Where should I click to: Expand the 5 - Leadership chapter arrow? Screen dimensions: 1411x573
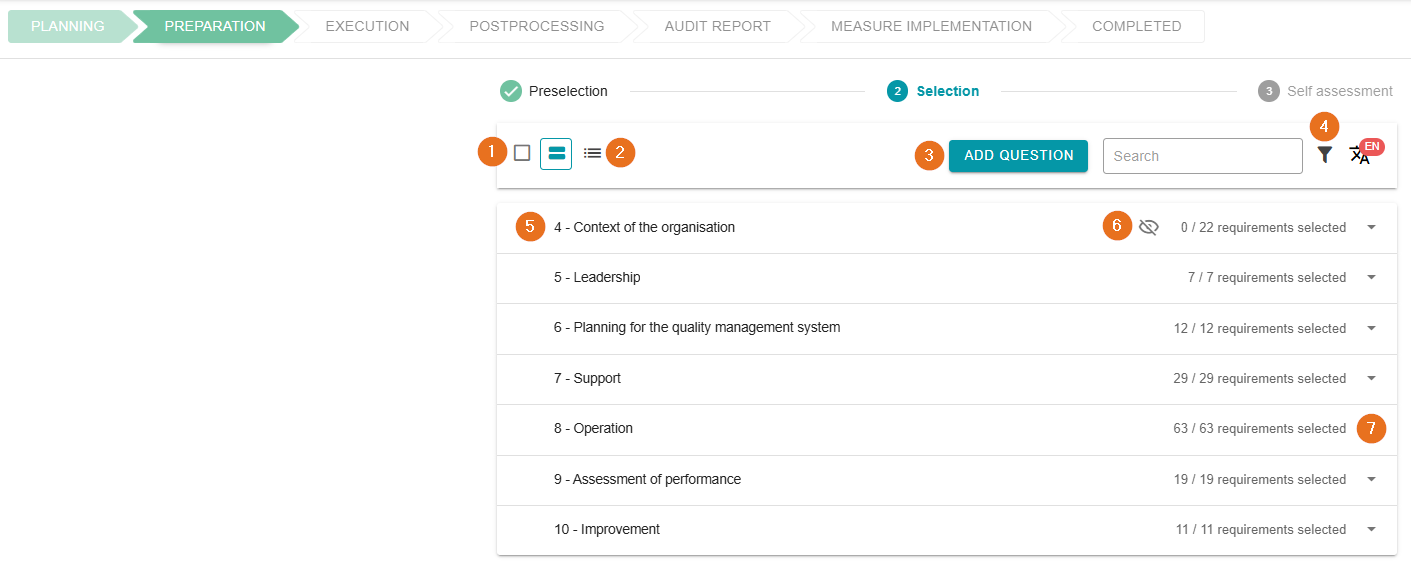1371,277
